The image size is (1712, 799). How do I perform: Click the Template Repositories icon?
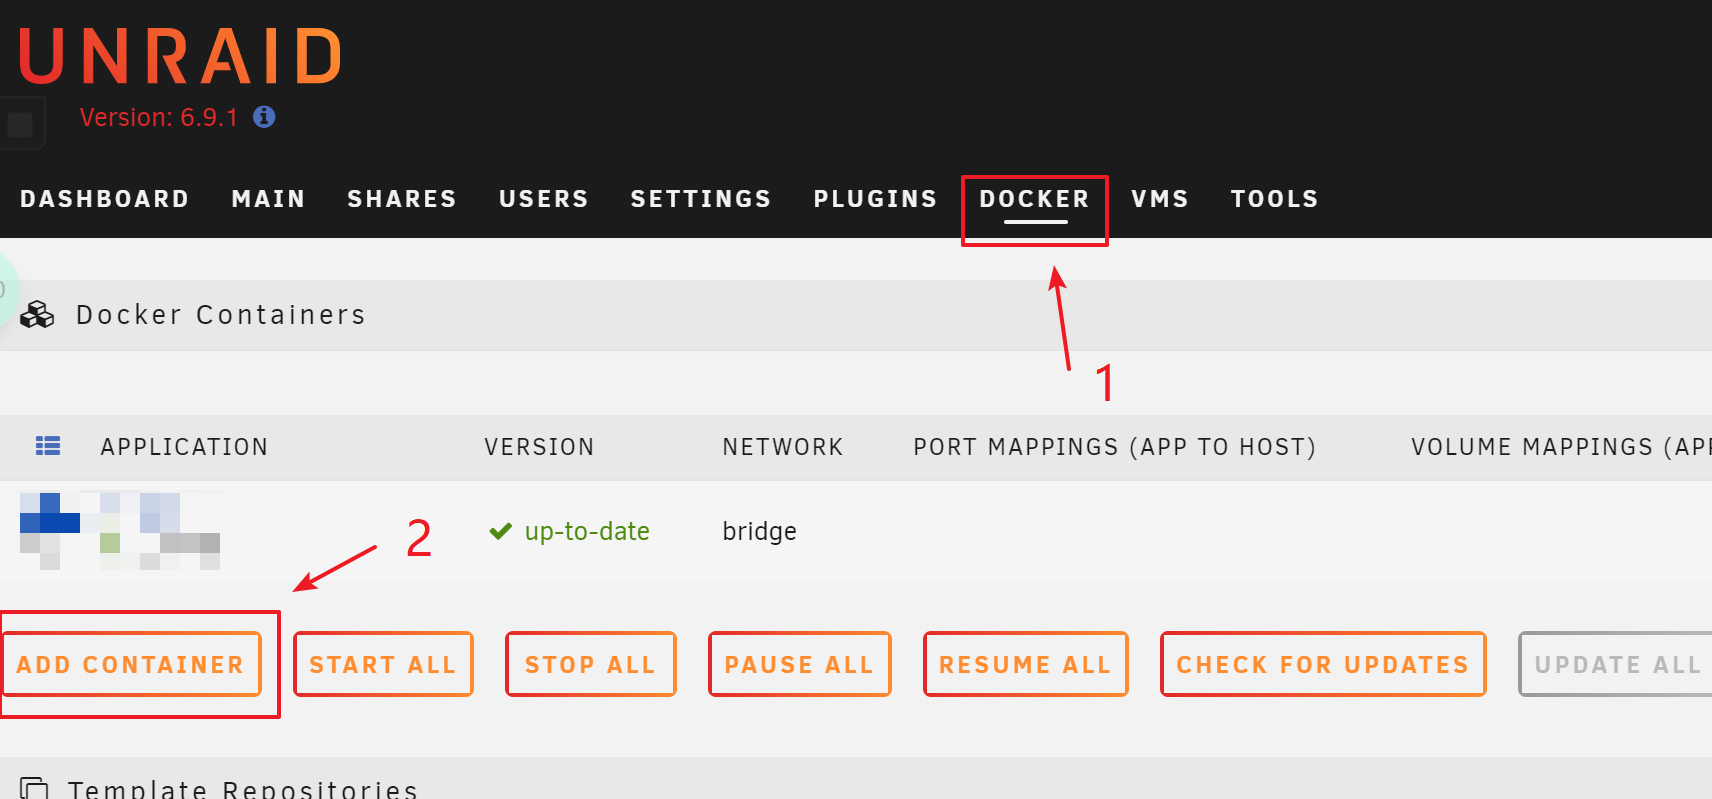[34, 789]
